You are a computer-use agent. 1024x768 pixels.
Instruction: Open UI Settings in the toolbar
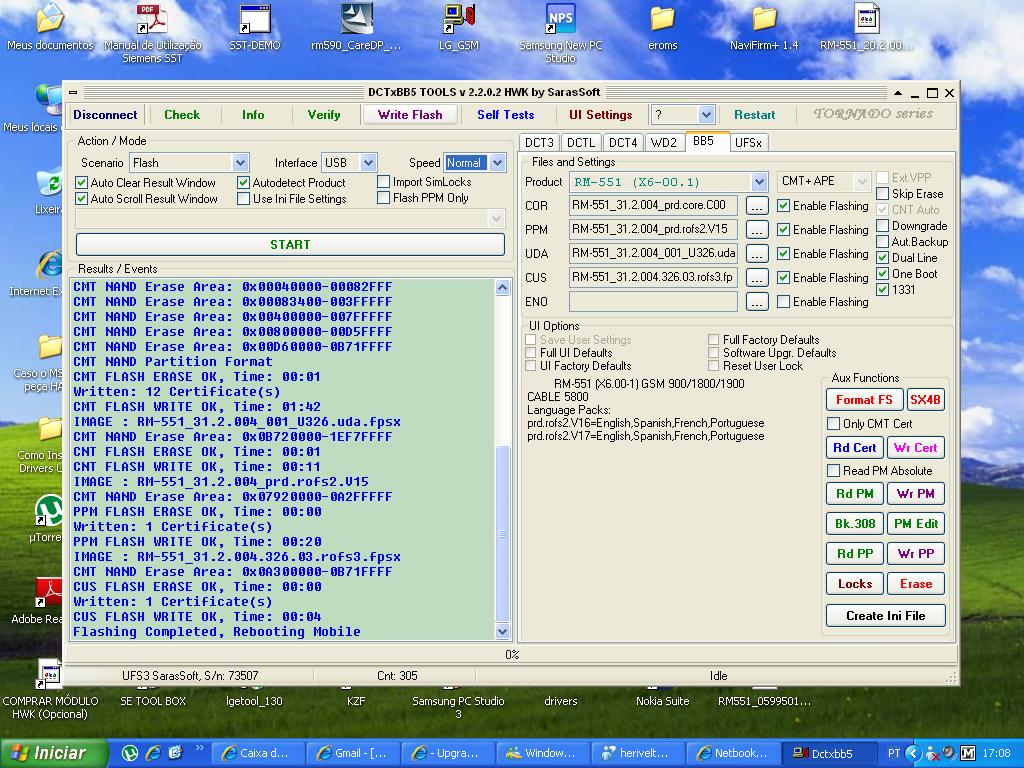click(x=600, y=115)
